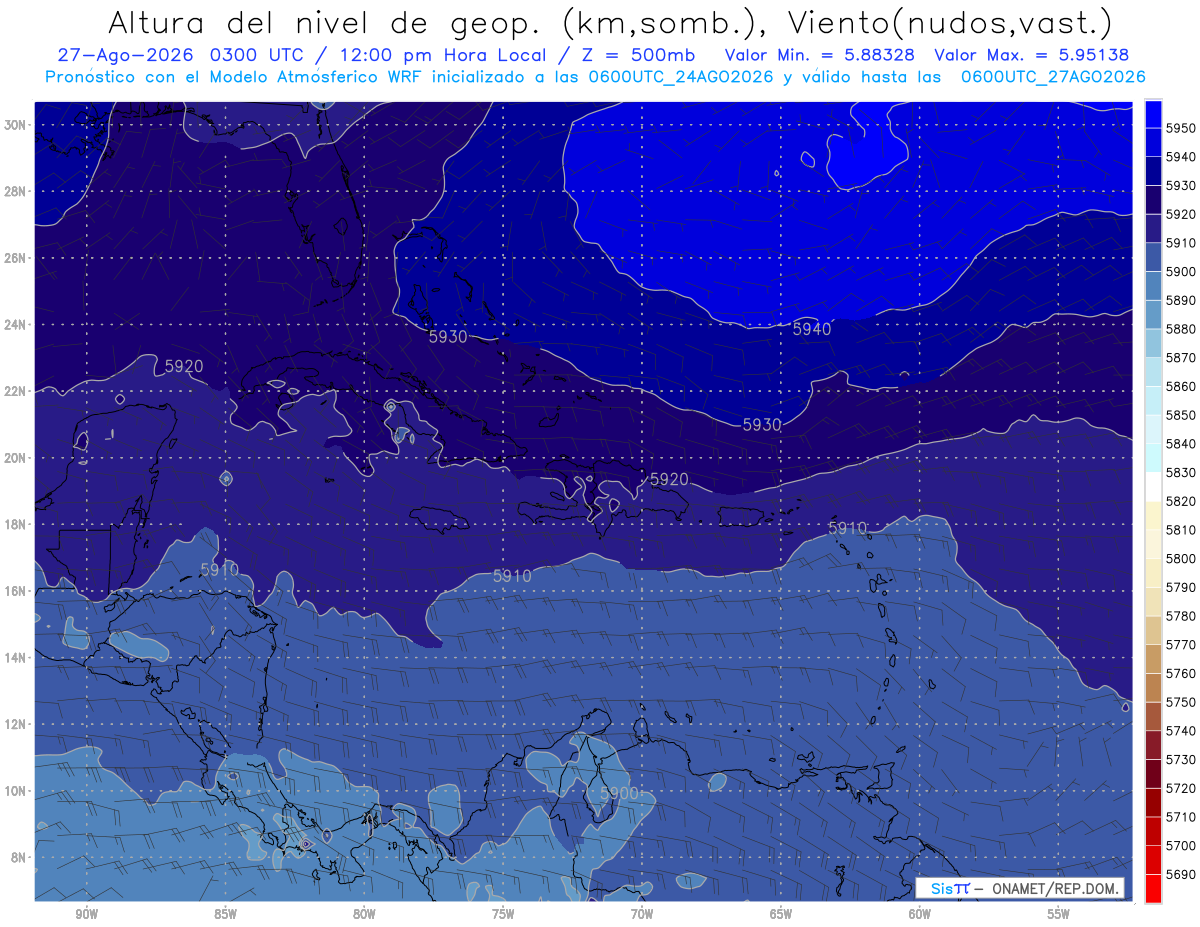Click the 5940 contour label on the map
Image resolution: width=1200 pixels, height=927 pixels.
[811, 329]
